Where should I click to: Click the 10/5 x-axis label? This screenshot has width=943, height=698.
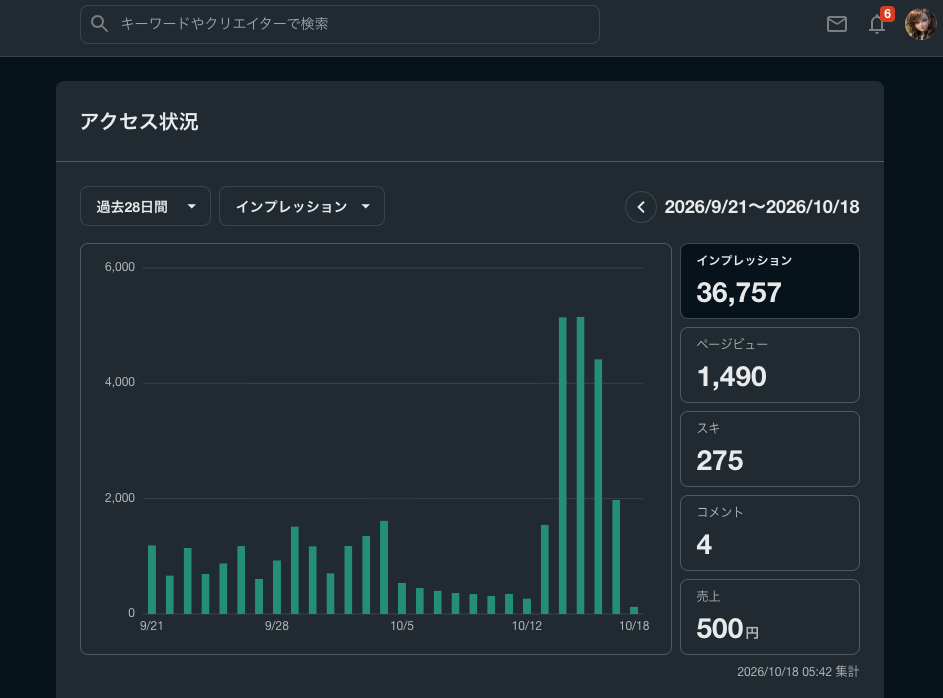click(x=402, y=626)
